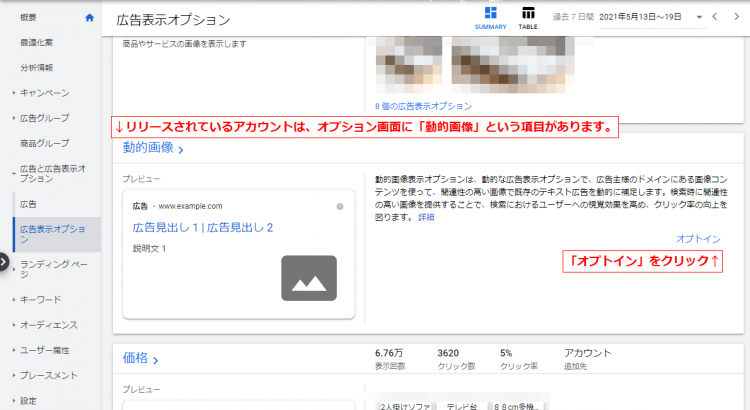
Task: Click the 説明文 1 text in preview
Action: [x=149, y=249]
